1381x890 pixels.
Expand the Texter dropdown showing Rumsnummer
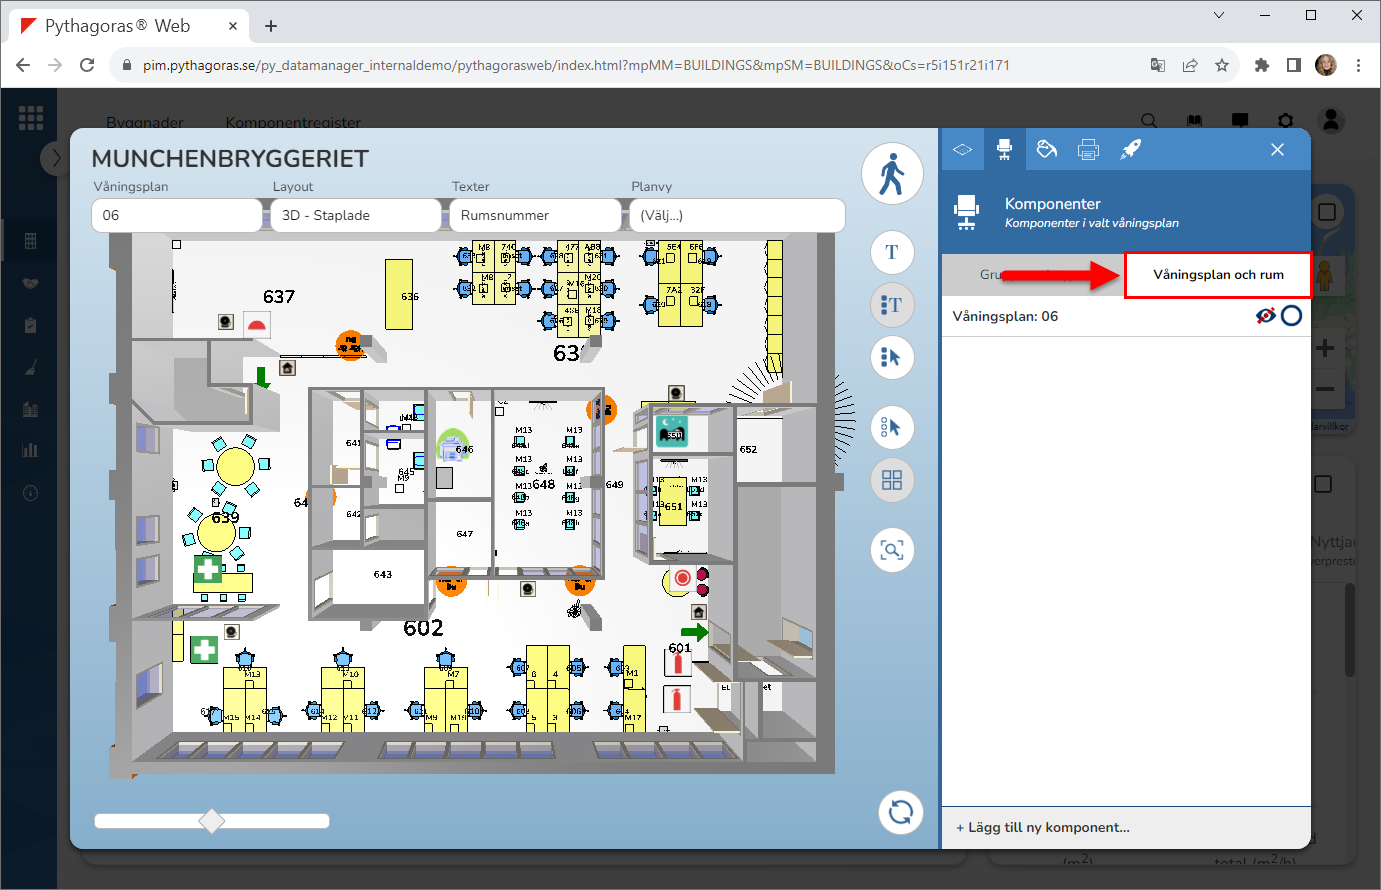click(534, 215)
